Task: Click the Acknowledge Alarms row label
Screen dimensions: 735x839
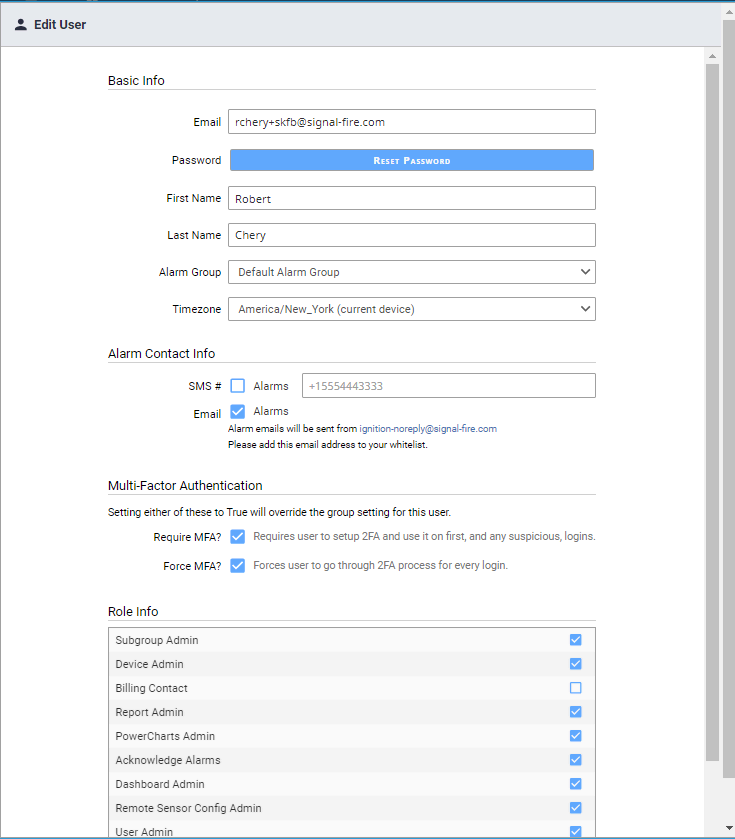Action: click(x=168, y=760)
